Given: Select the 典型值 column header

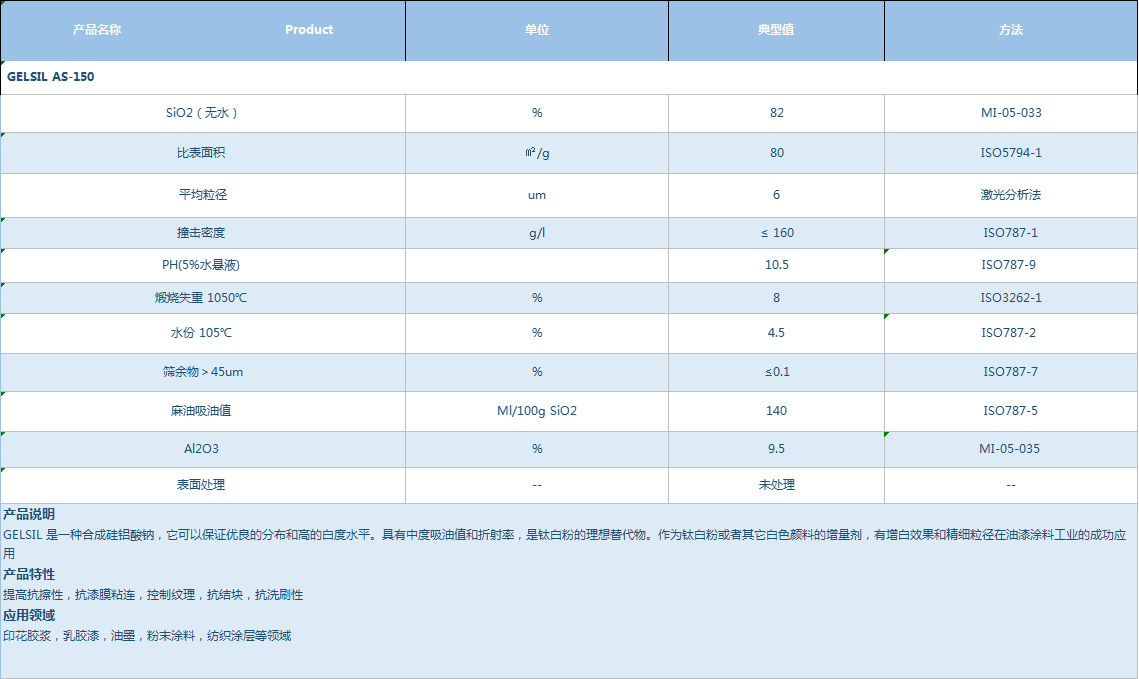Looking at the screenshot, I should 776,30.
